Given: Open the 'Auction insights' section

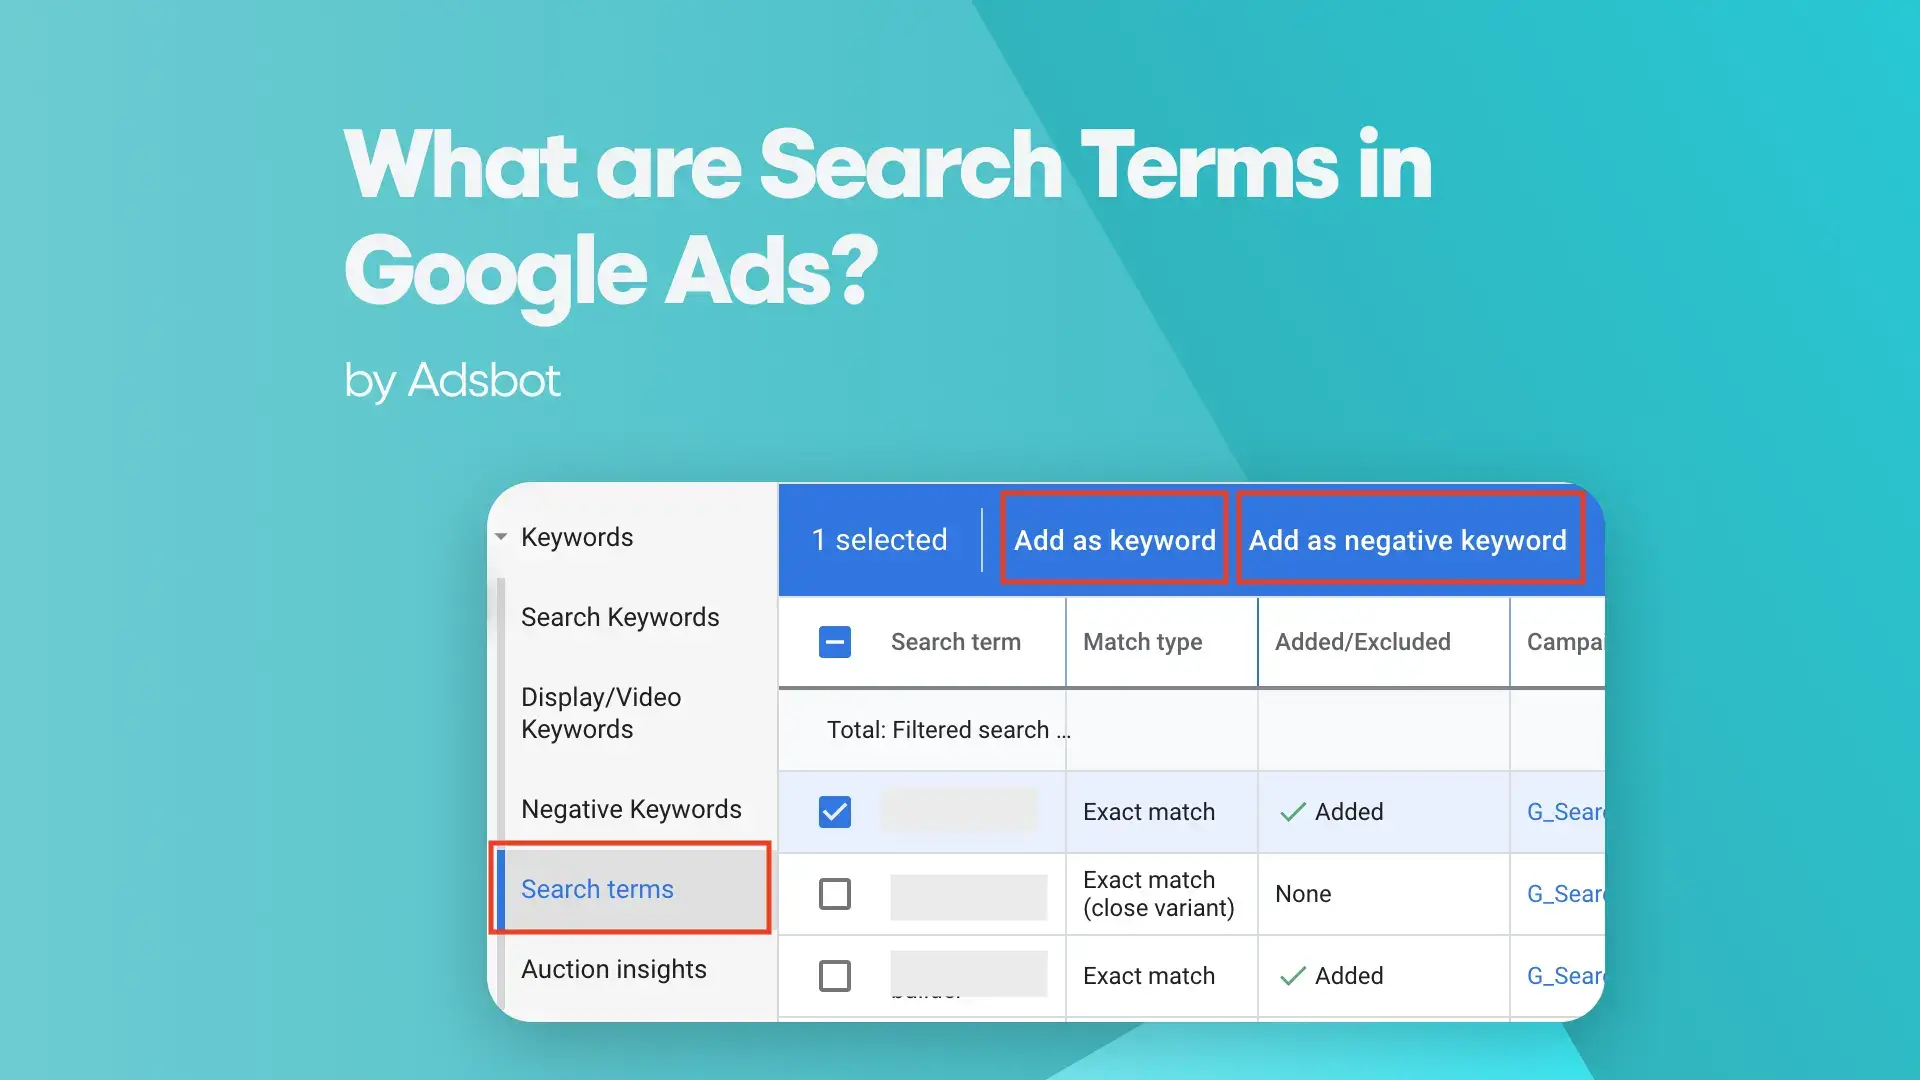Looking at the screenshot, I should coord(617,968).
